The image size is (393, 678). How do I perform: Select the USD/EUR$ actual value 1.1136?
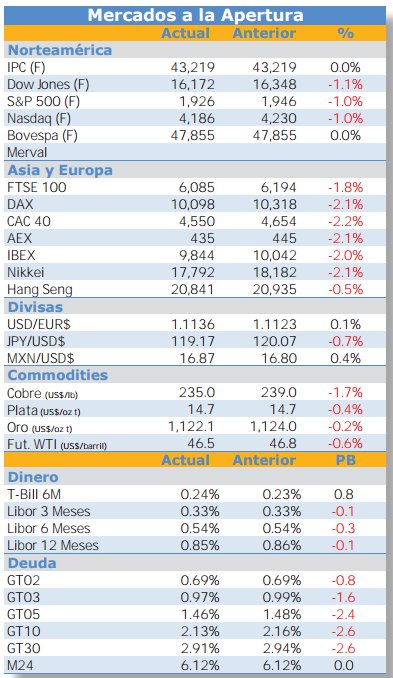pyautogui.click(x=193, y=324)
